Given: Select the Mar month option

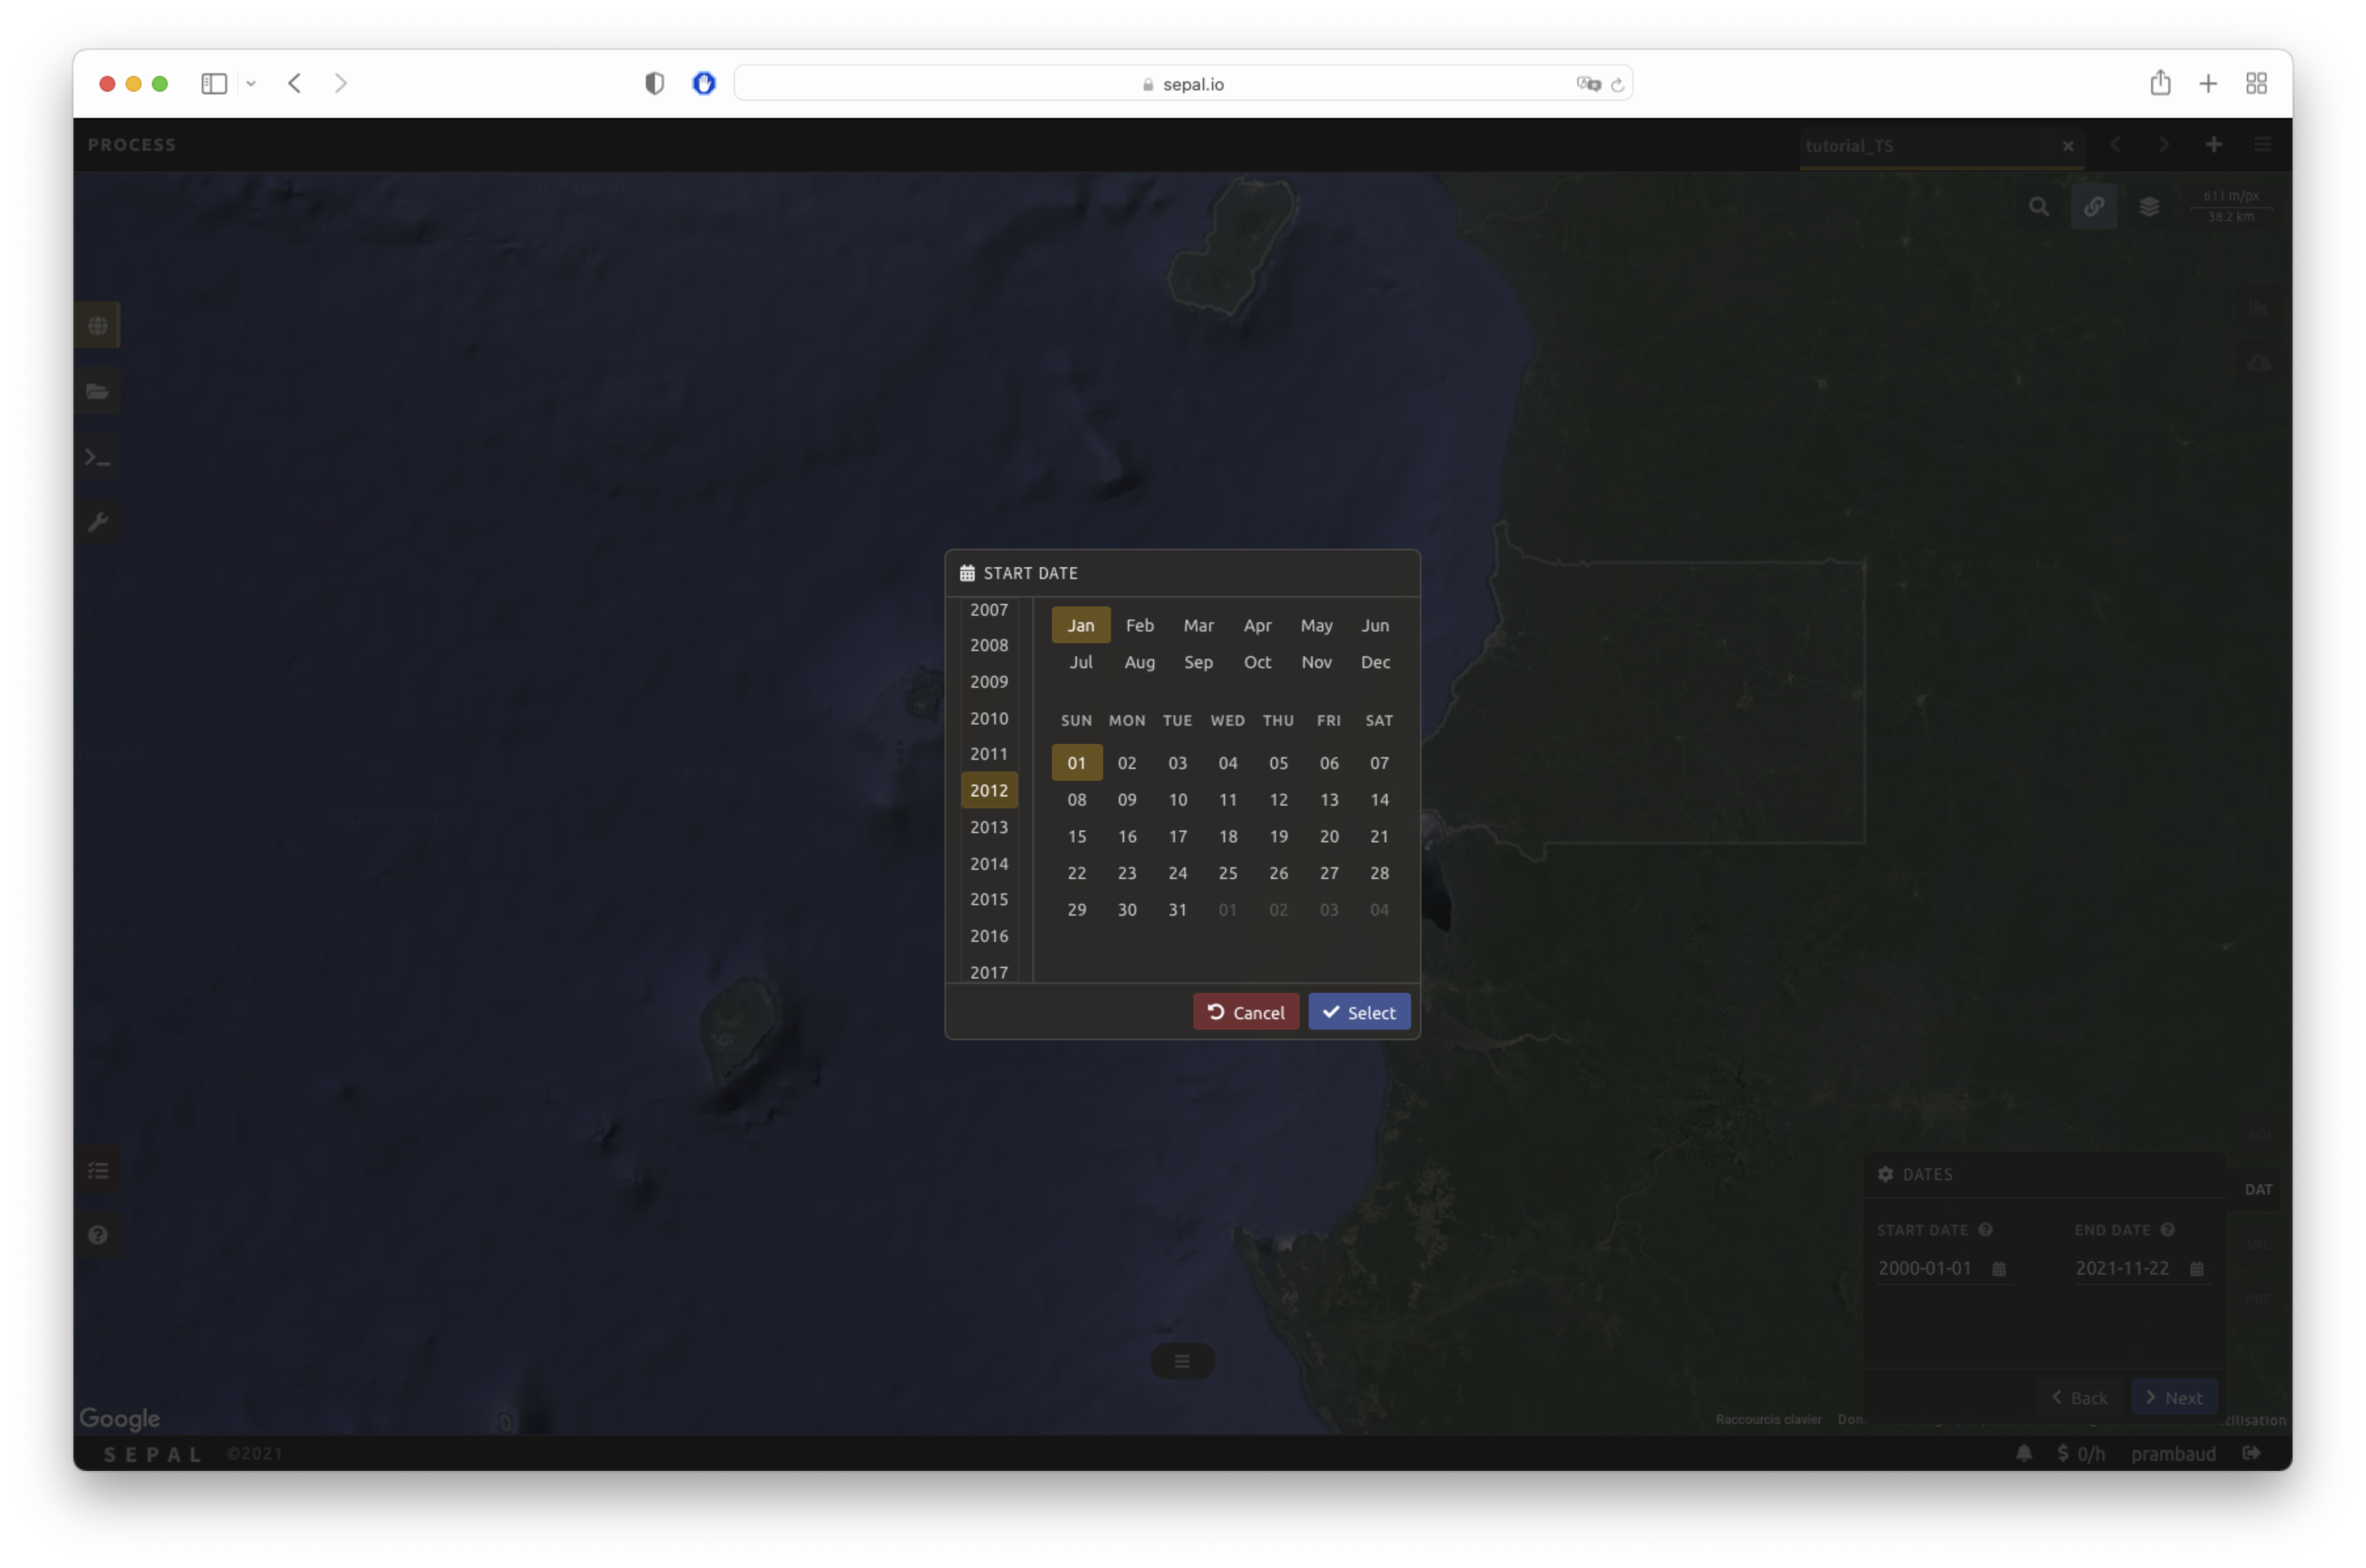Looking at the screenshot, I should 1197,625.
